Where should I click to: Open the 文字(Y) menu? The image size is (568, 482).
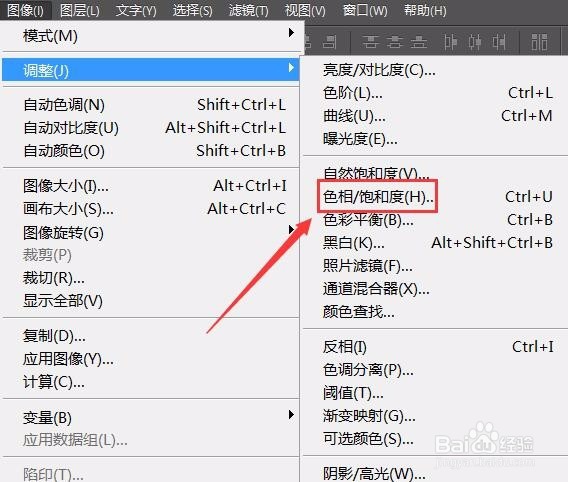[x=136, y=10]
